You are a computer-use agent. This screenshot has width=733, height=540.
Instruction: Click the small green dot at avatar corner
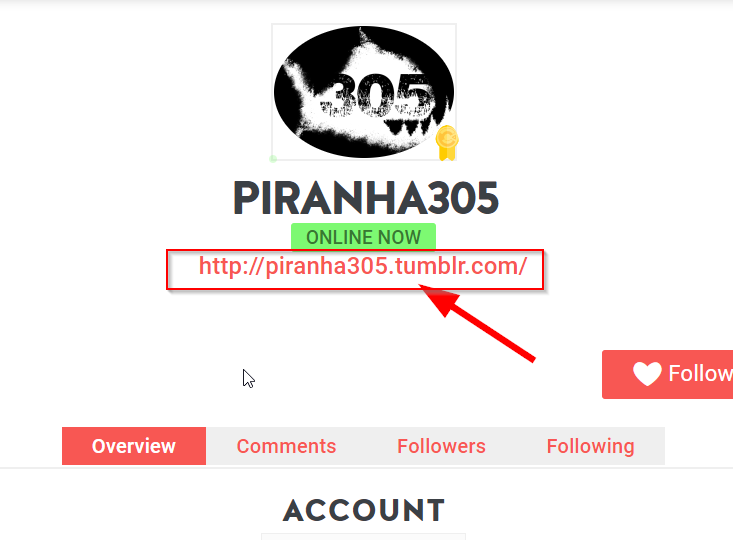[x=273, y=159]
